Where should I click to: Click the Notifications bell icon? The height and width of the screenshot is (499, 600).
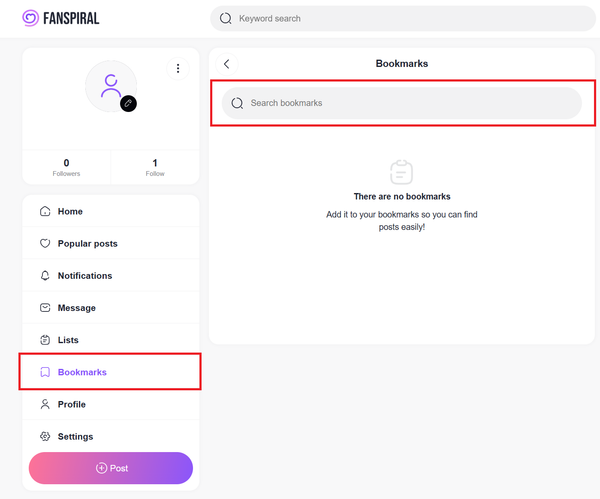coord(45,276)
